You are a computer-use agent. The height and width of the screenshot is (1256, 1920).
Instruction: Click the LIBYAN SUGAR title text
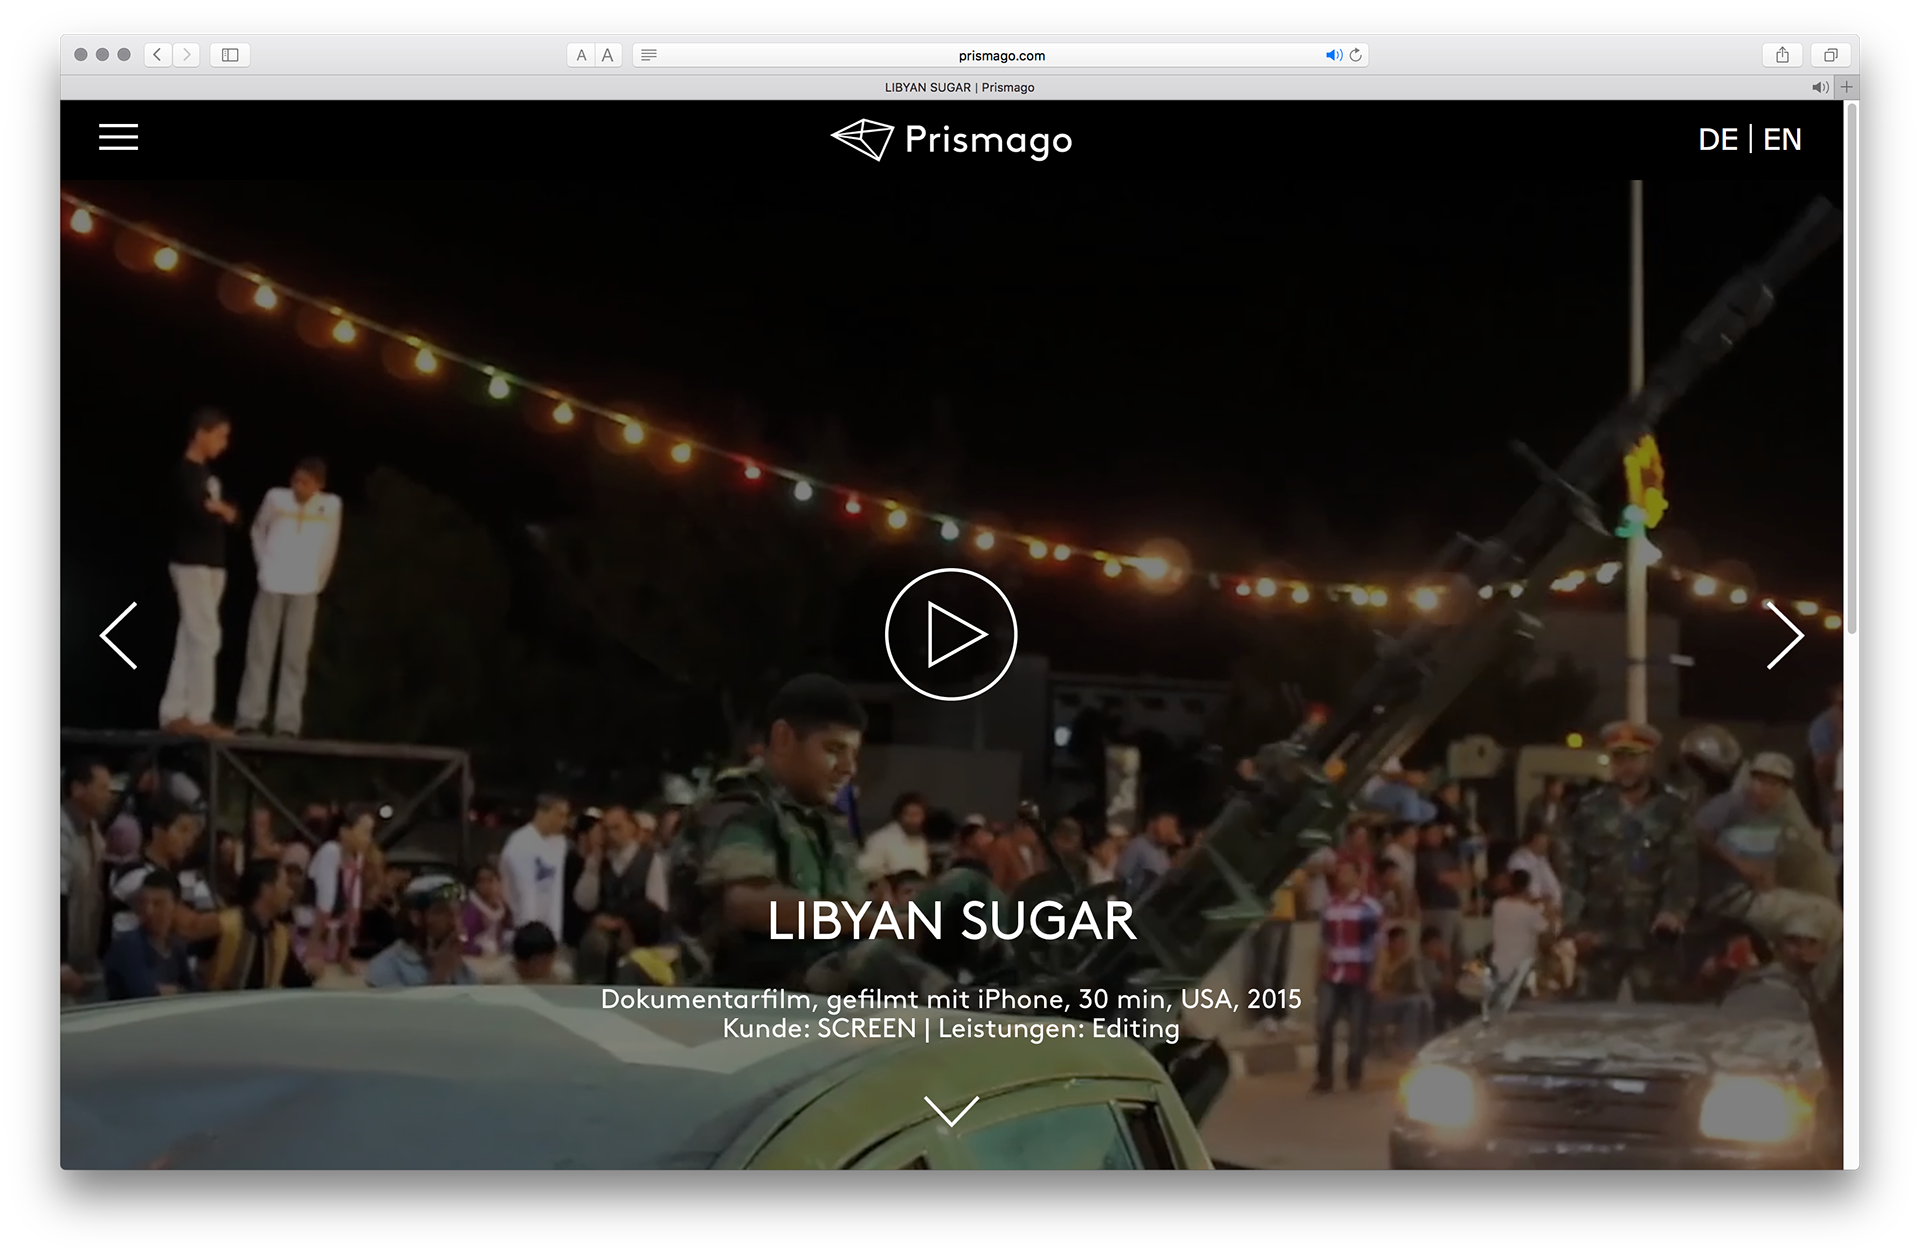click(952, 921)
